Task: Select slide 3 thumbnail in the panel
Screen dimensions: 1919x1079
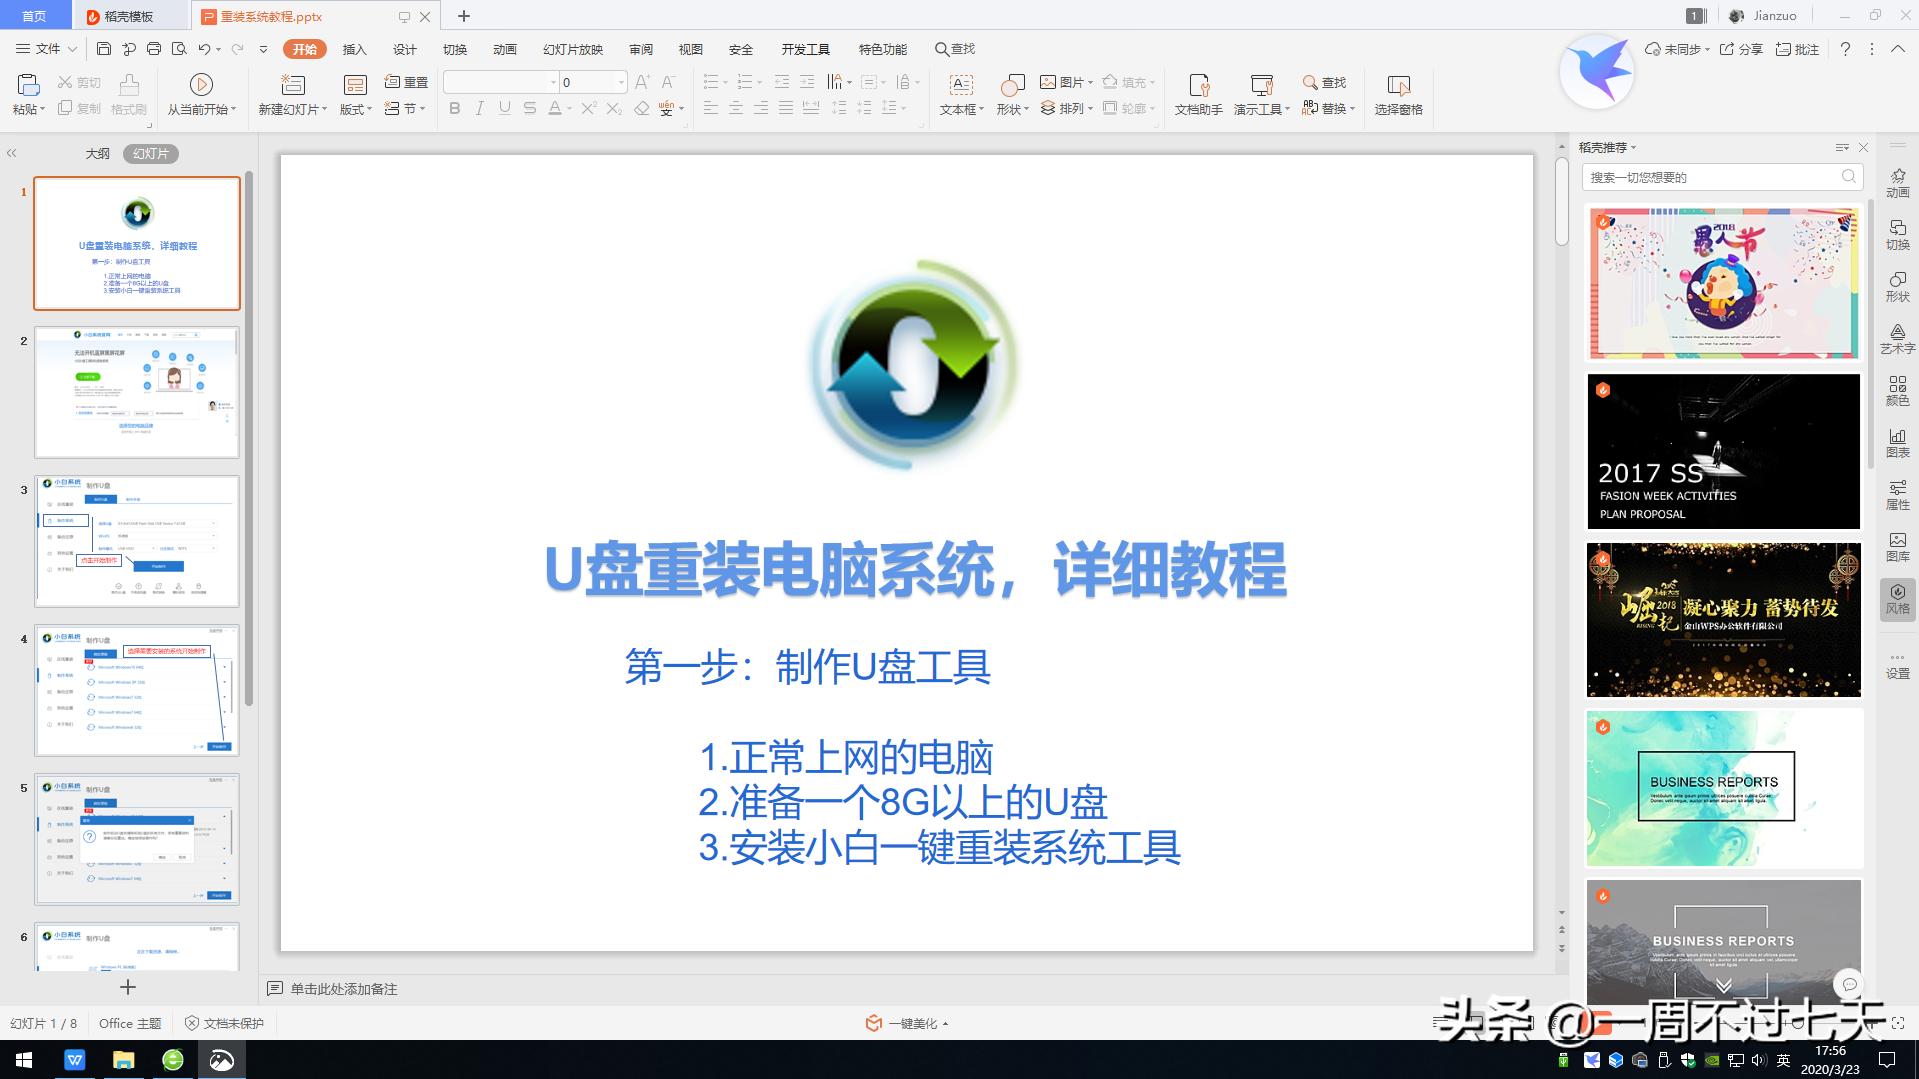Action: point(137,542)
